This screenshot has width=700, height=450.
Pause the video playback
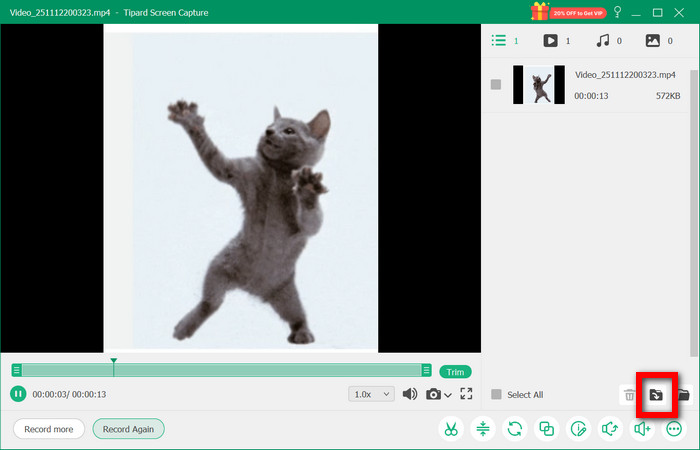coord(18,394)
